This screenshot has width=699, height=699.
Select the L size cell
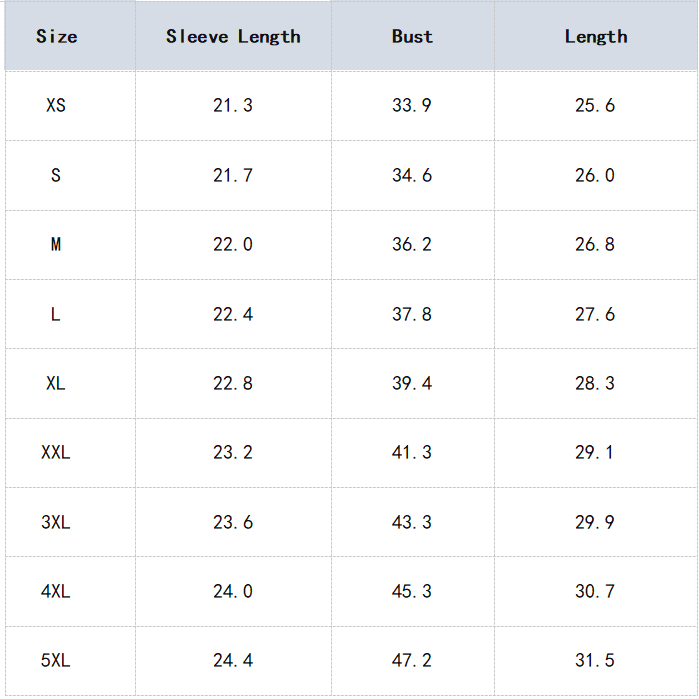pos(56,314)
